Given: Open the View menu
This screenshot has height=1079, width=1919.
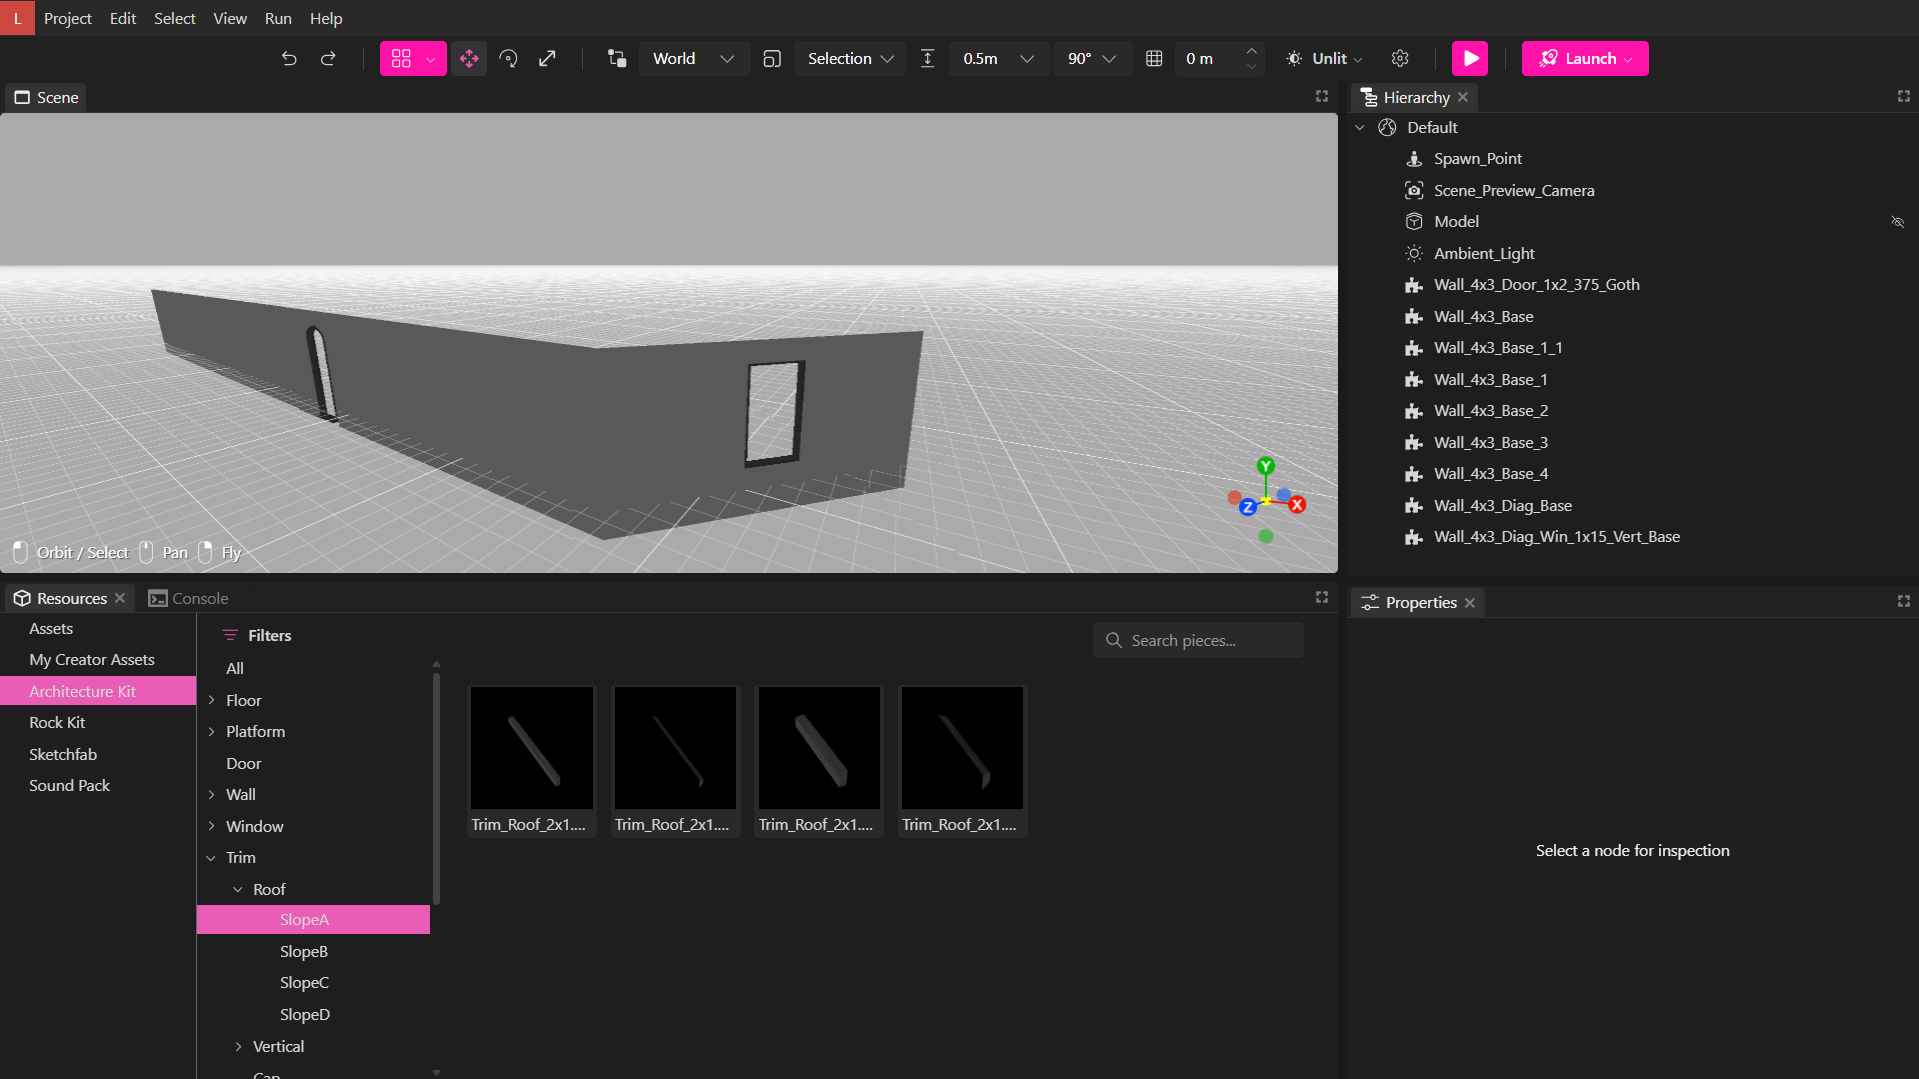Looking at the screenshot, I should (x=230, y=18).
